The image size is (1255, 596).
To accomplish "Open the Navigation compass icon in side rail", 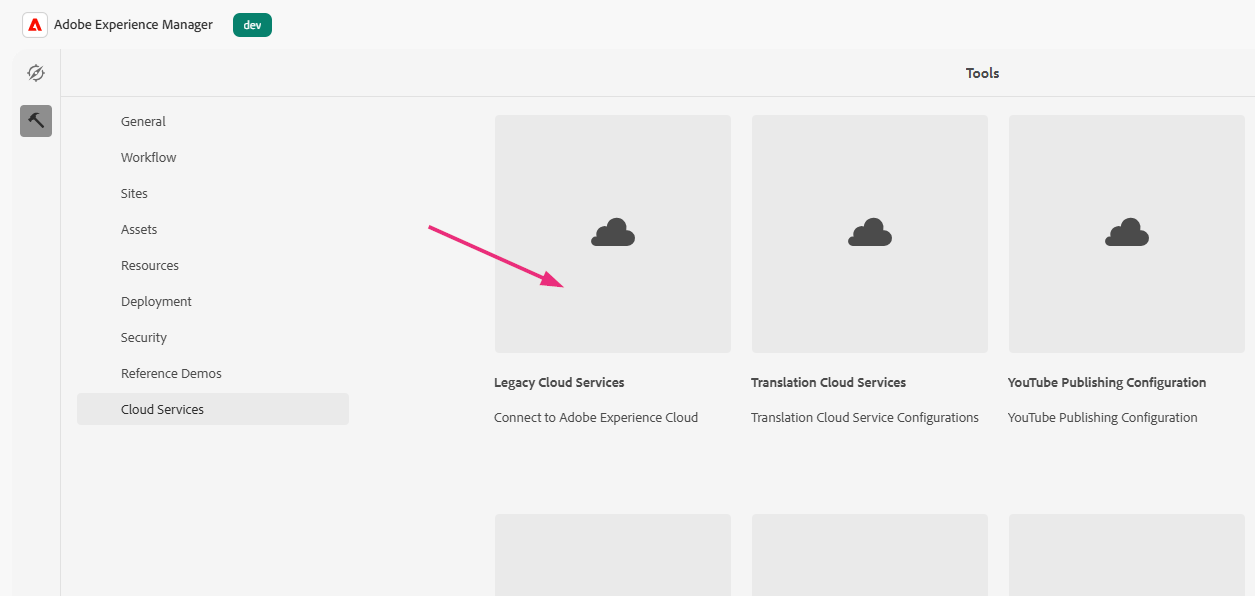I will 36,73.
